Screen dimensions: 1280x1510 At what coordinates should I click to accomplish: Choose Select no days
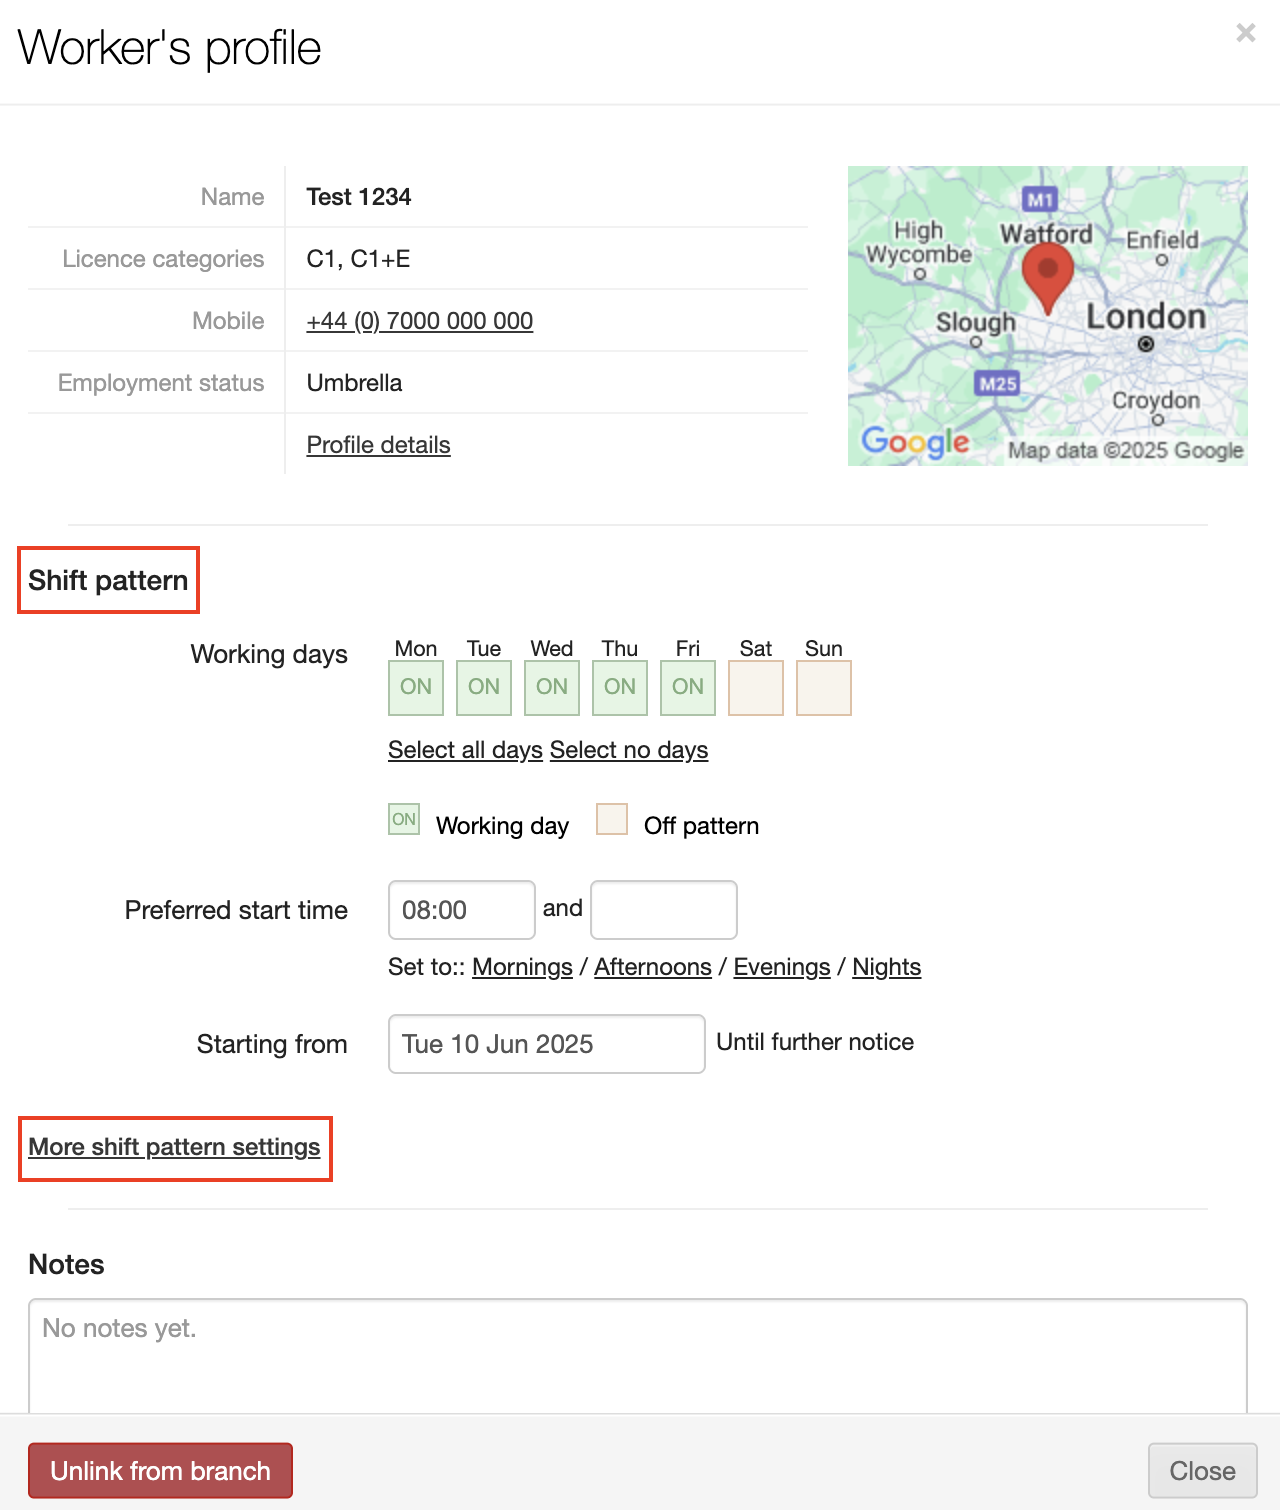point(629,750)
